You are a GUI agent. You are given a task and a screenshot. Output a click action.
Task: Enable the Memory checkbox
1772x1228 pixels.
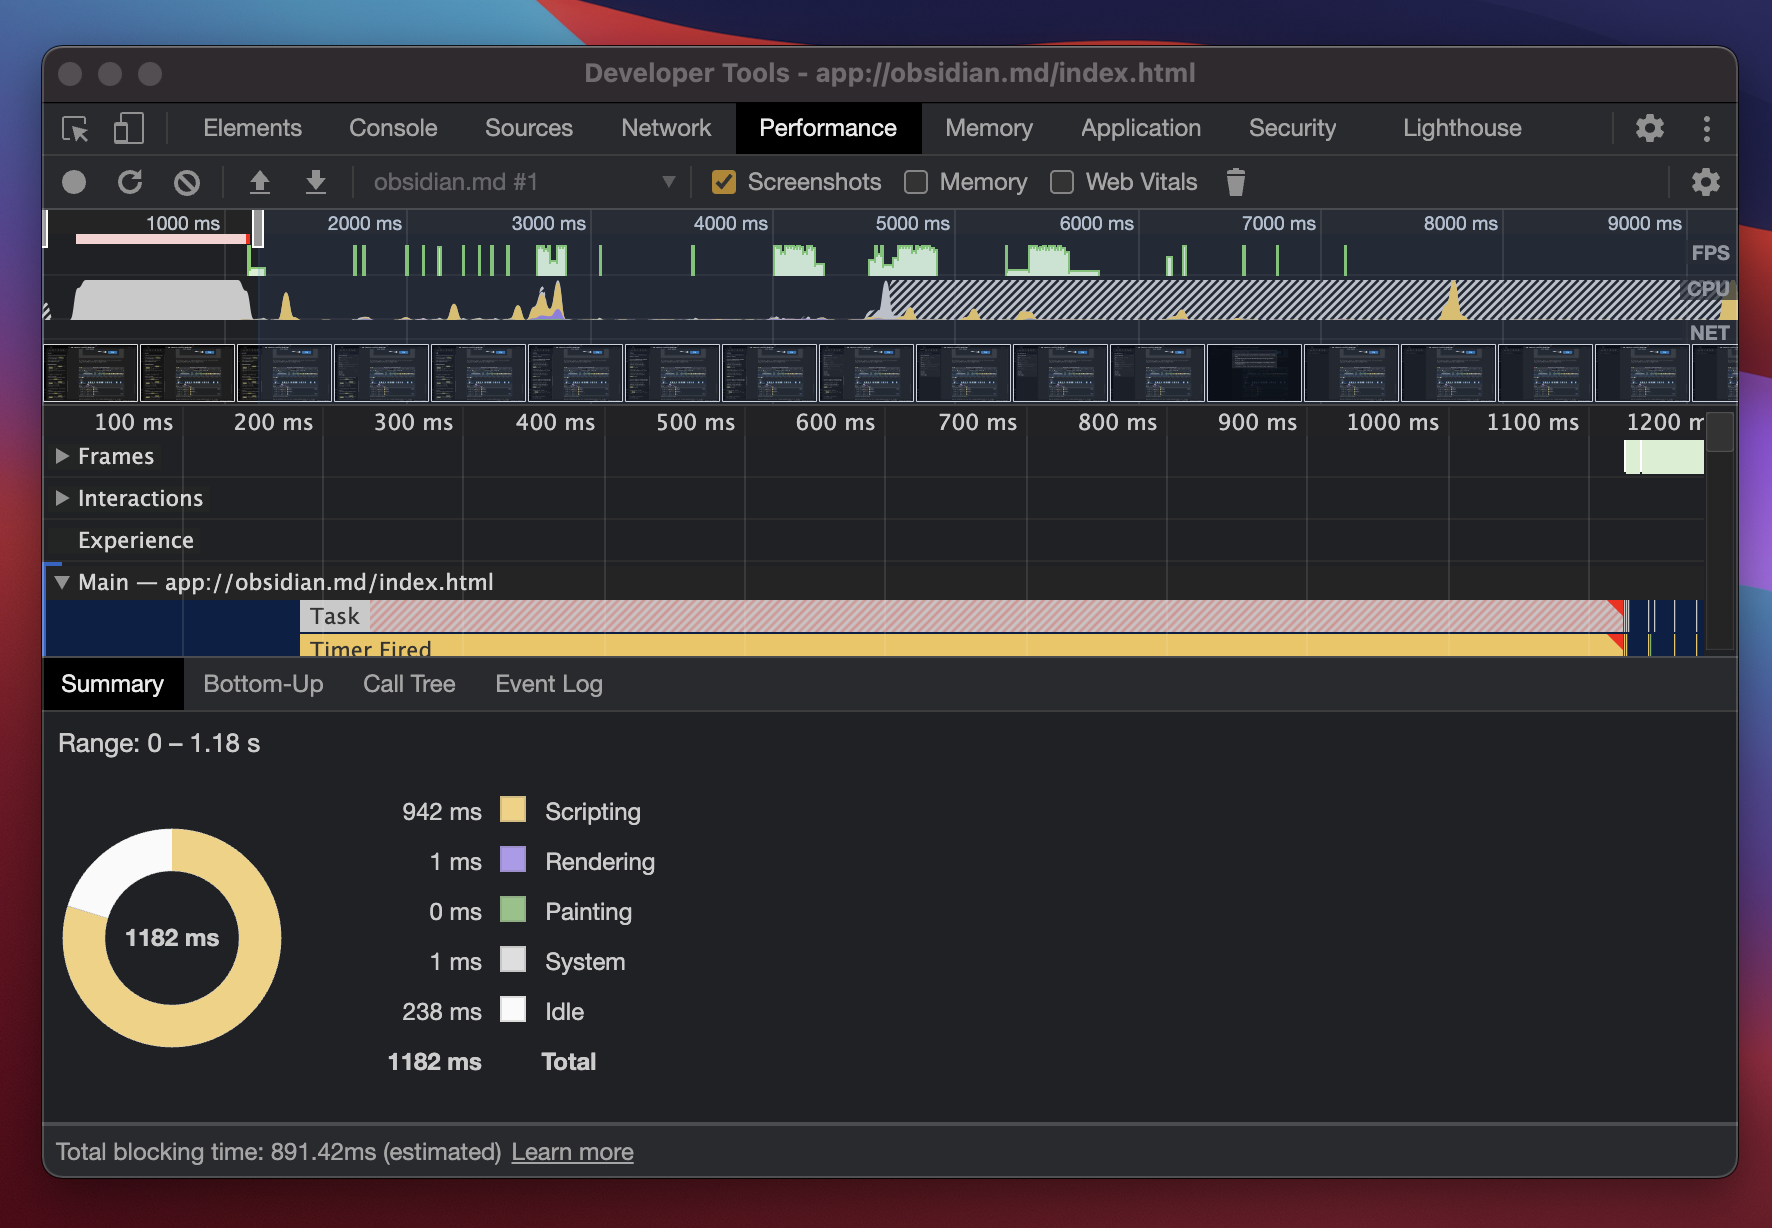tap(916, 182)
